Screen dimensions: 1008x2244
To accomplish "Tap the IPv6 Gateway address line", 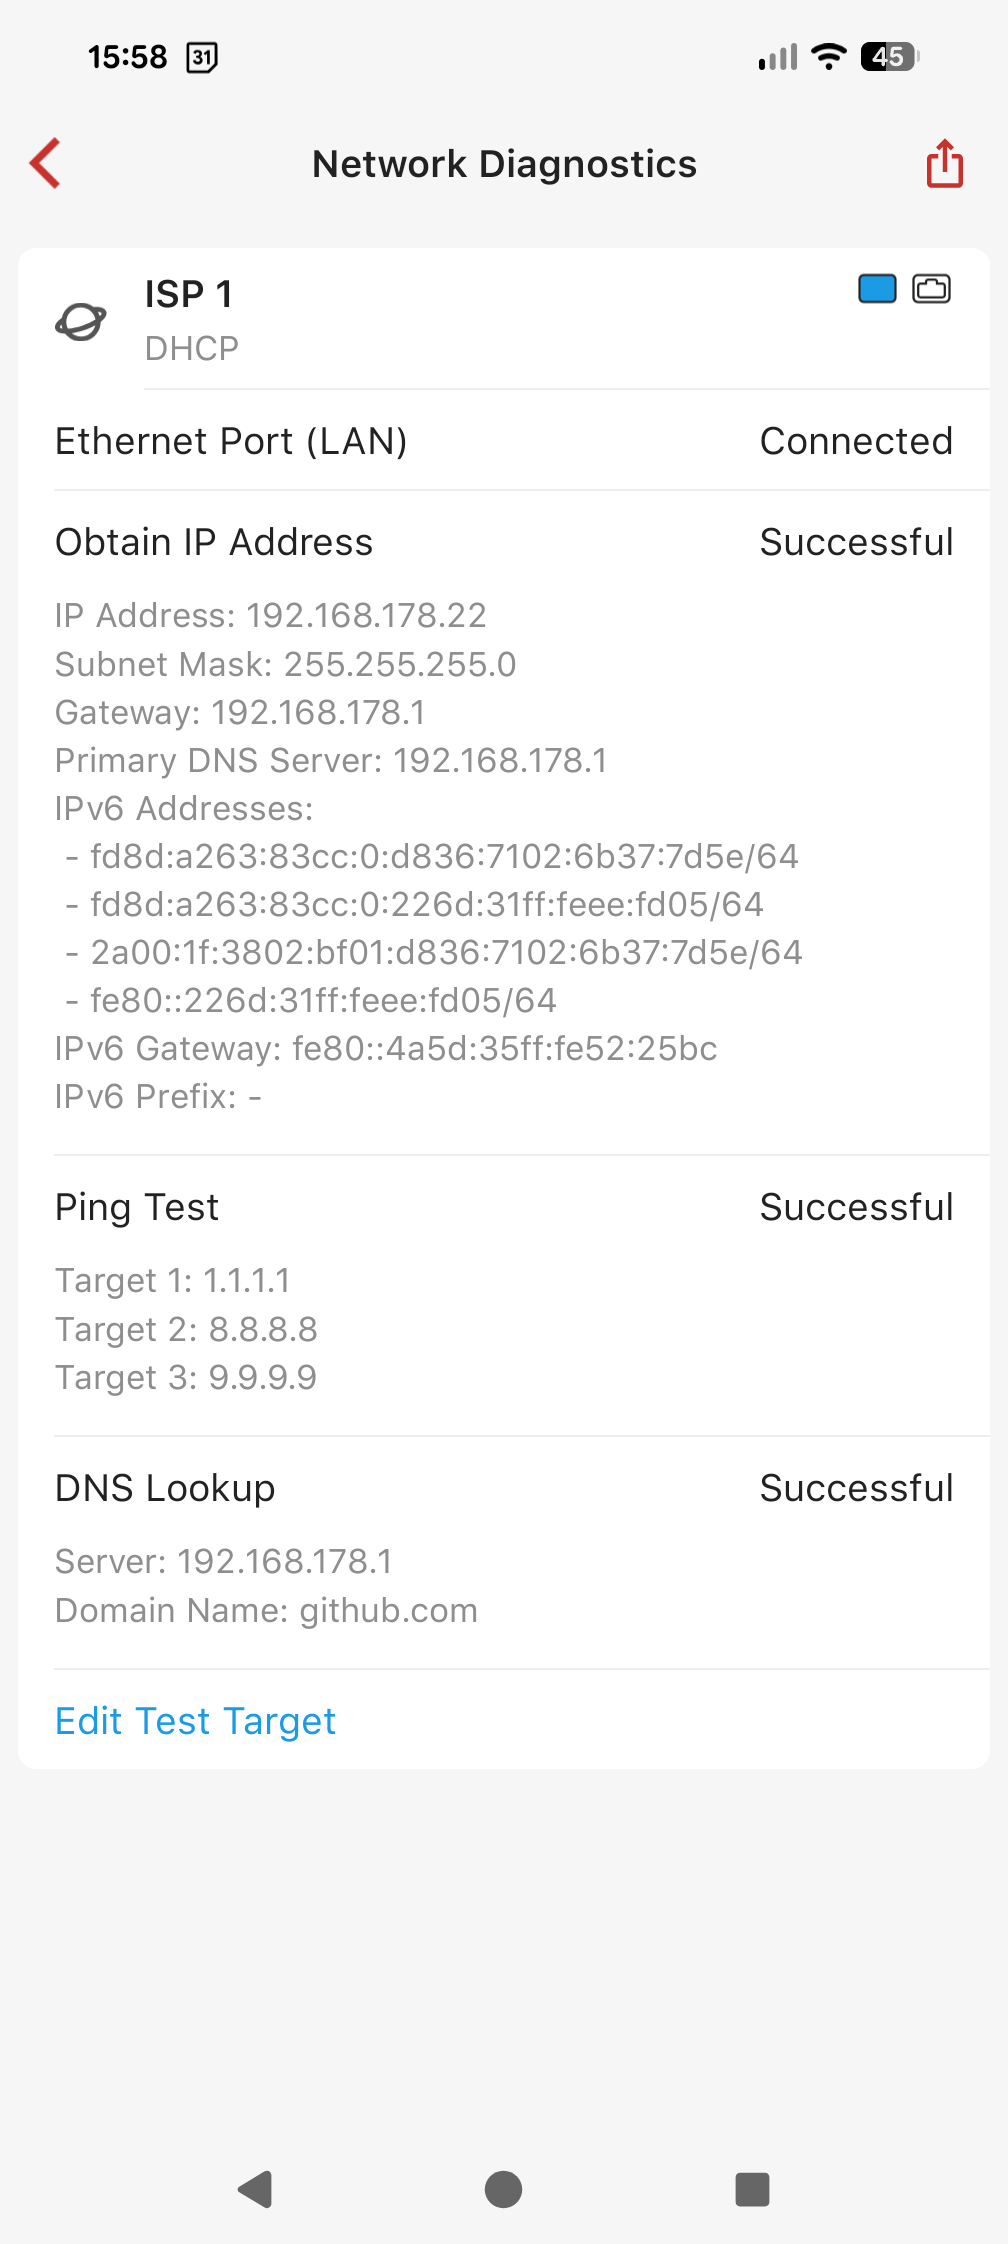I will coord(386,1048).
